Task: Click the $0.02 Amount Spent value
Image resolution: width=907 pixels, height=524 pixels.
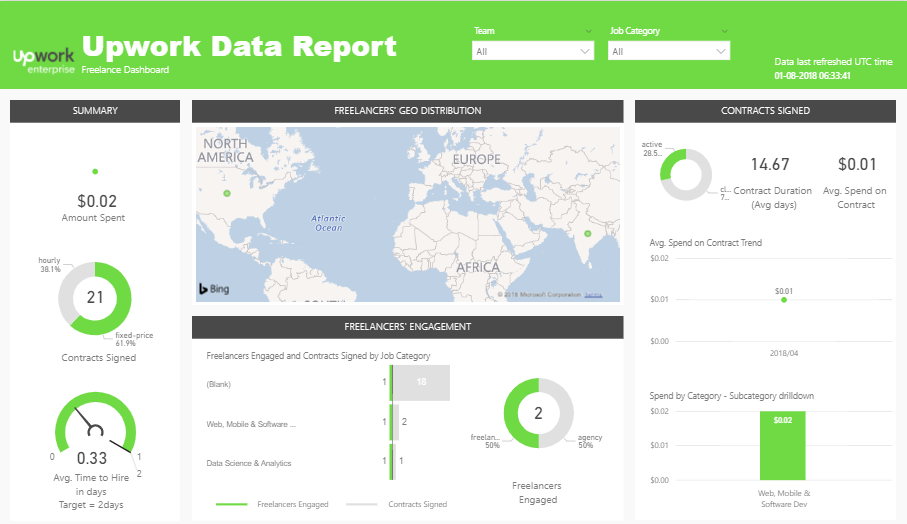Action: [97, 201]
